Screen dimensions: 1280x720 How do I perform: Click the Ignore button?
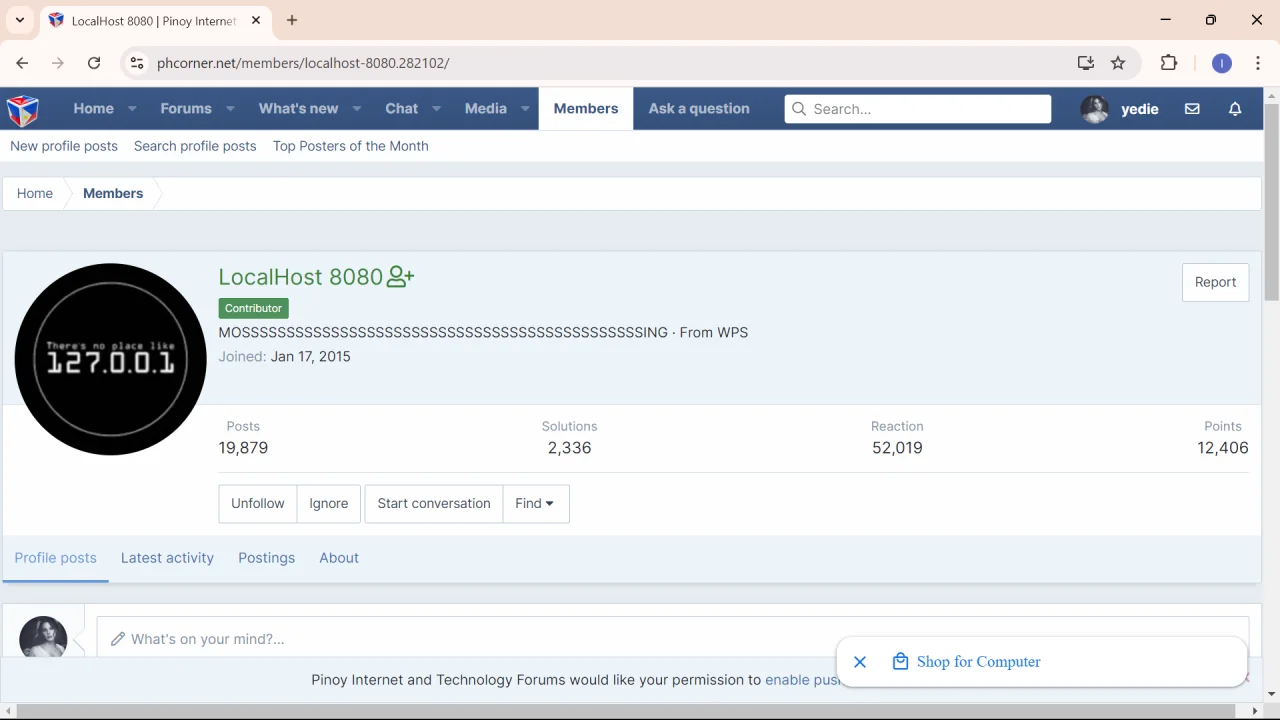tap(329, 504)
